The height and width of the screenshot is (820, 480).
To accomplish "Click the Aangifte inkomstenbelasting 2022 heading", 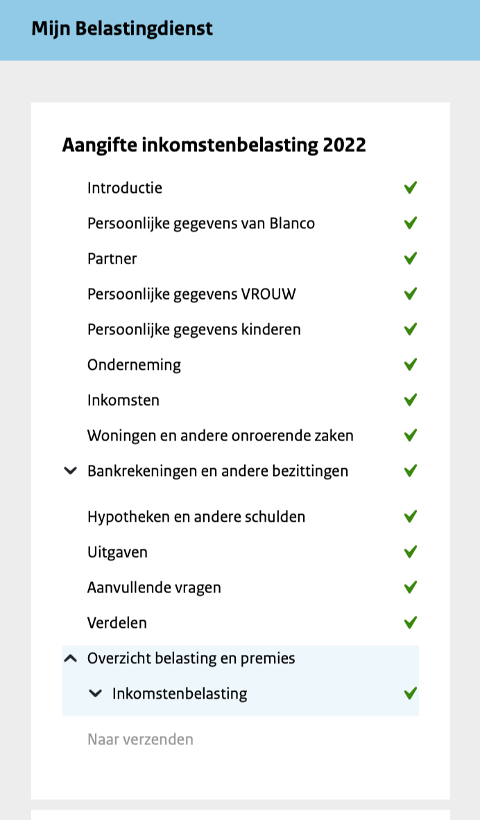I will coord(214,145).
